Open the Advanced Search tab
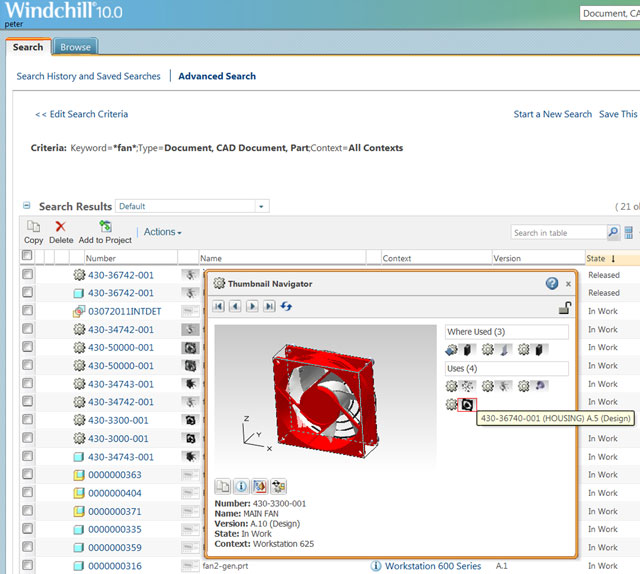 coord(217,76)
